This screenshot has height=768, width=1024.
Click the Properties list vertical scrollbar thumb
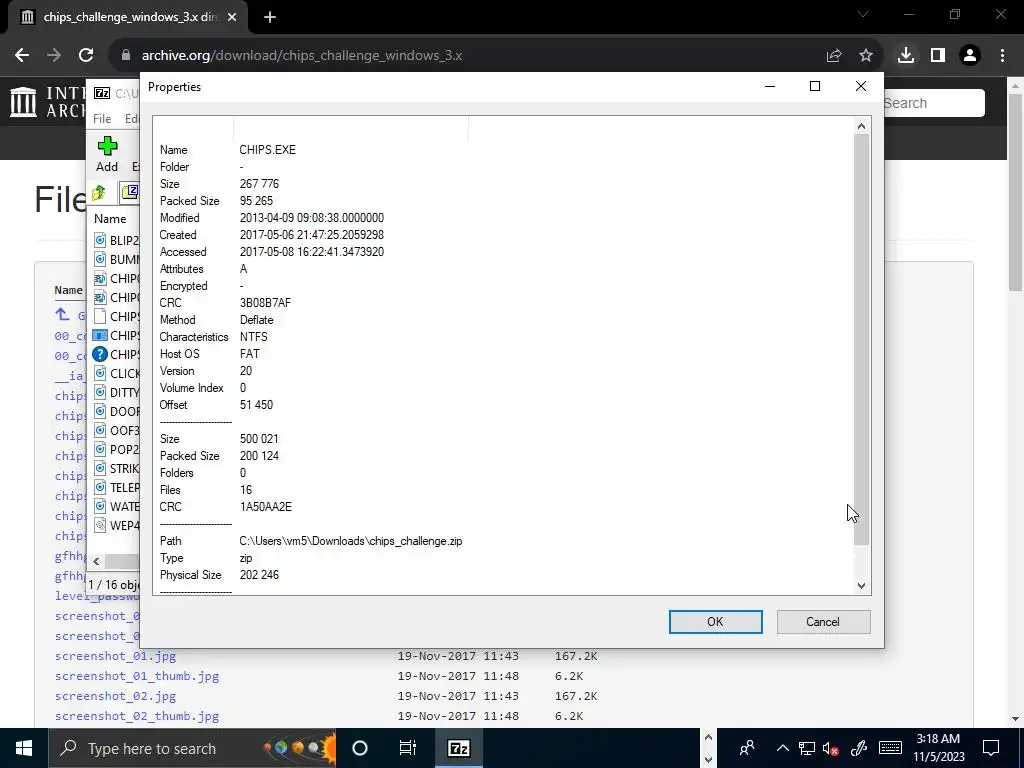[861, 340]
